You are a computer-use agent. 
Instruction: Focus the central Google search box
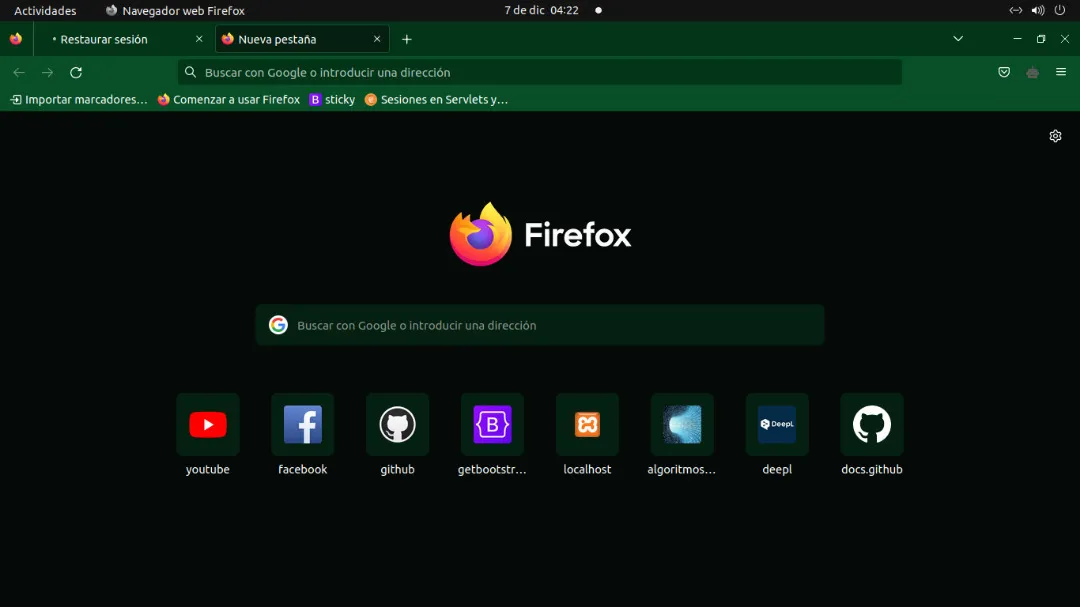[540, 325]
